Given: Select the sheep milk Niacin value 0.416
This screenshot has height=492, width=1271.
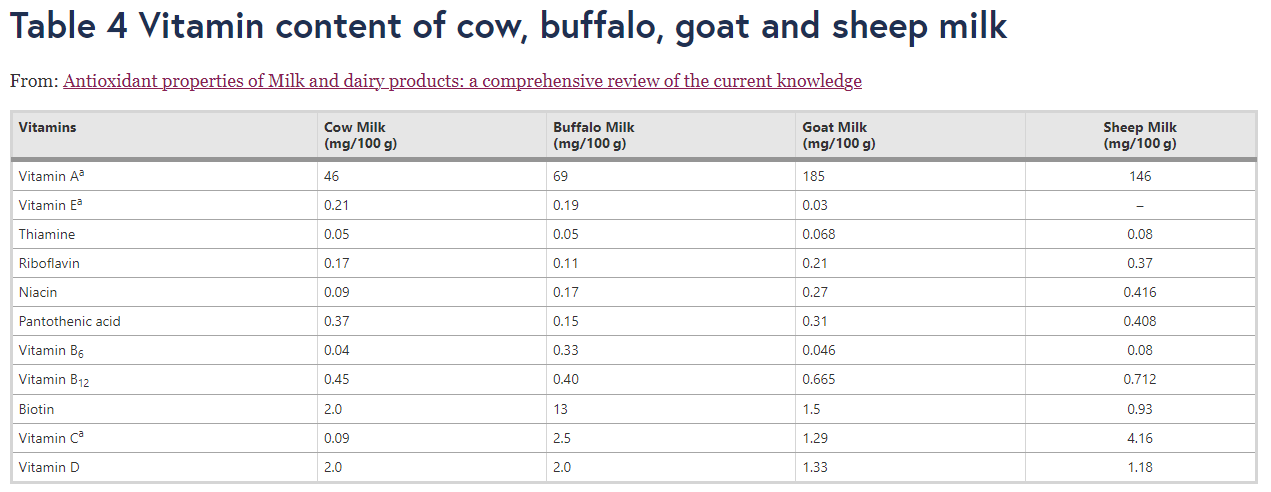Looking at the screenshot, I should tap(1139, 292).
